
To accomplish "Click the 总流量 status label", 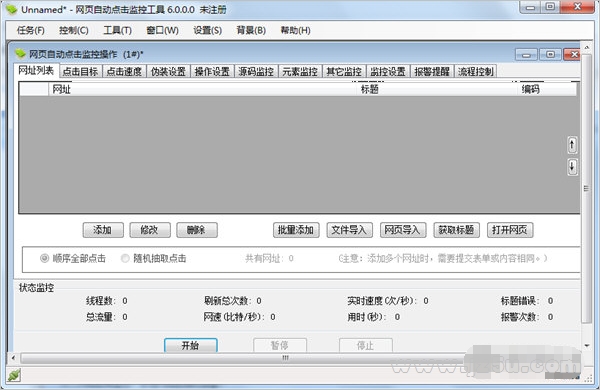I will click(x=101, y=317).
